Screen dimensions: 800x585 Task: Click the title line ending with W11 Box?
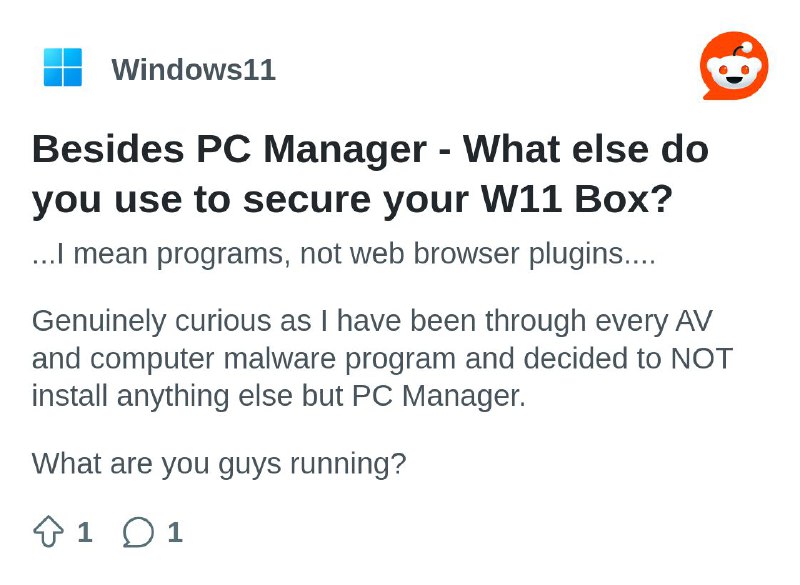353,199
